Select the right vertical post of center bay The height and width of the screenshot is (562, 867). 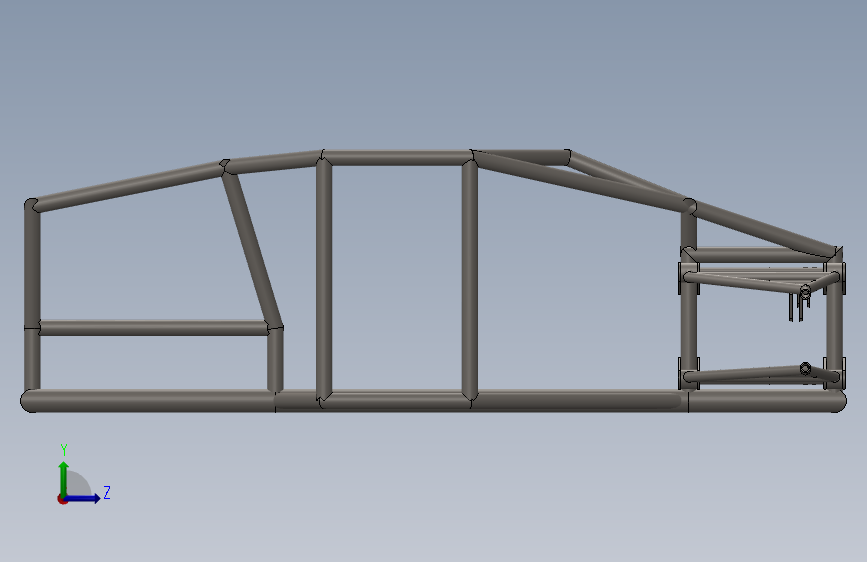click(x=469, y=278)
